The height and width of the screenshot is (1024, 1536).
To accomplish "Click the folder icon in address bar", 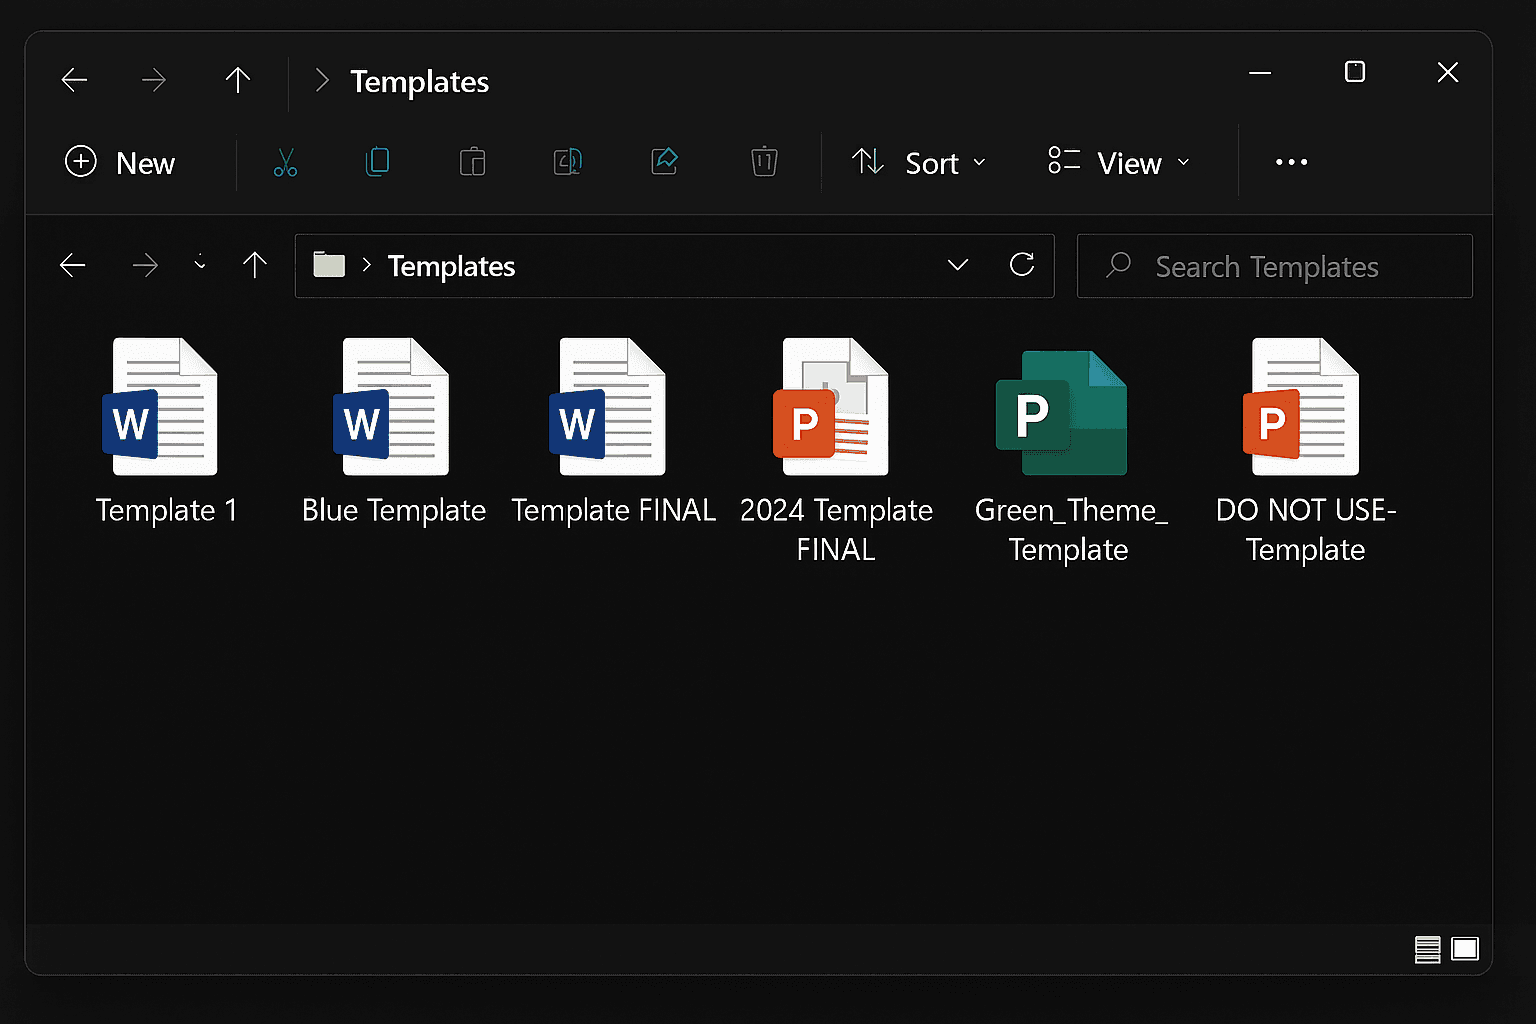I will [x=329, y=265].
